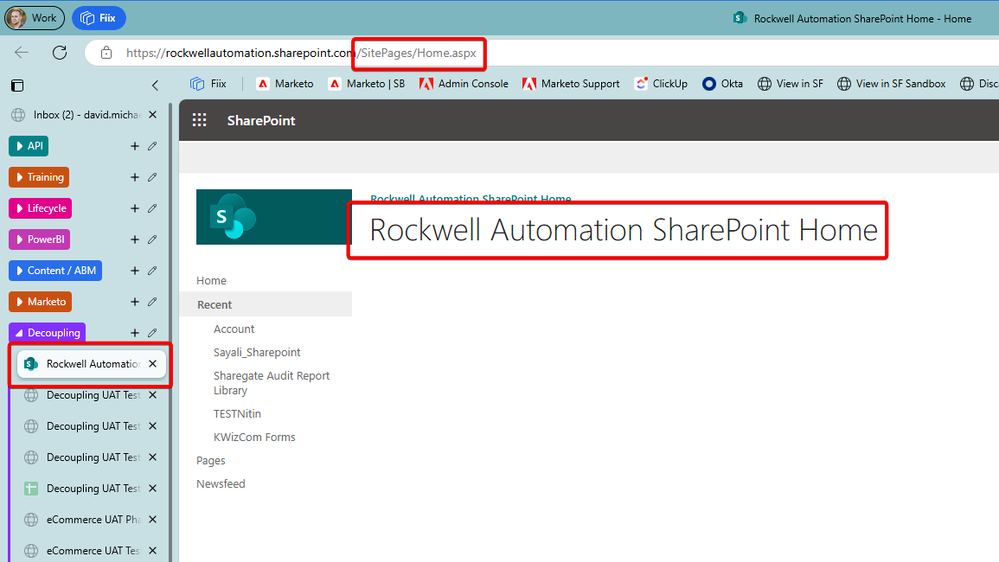
Task: Open the ClickUp bookmark
Action: (x=661, y=83)
